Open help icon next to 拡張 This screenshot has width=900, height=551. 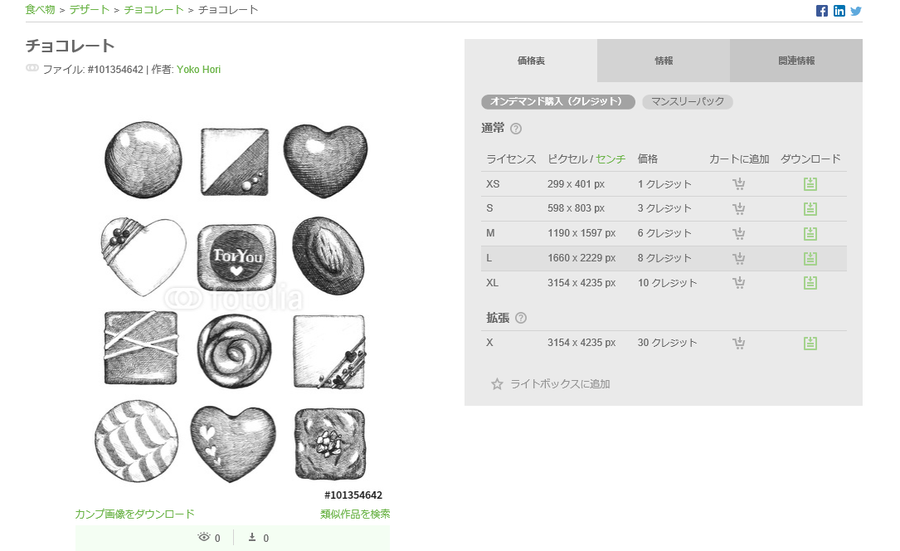(521, 318)
